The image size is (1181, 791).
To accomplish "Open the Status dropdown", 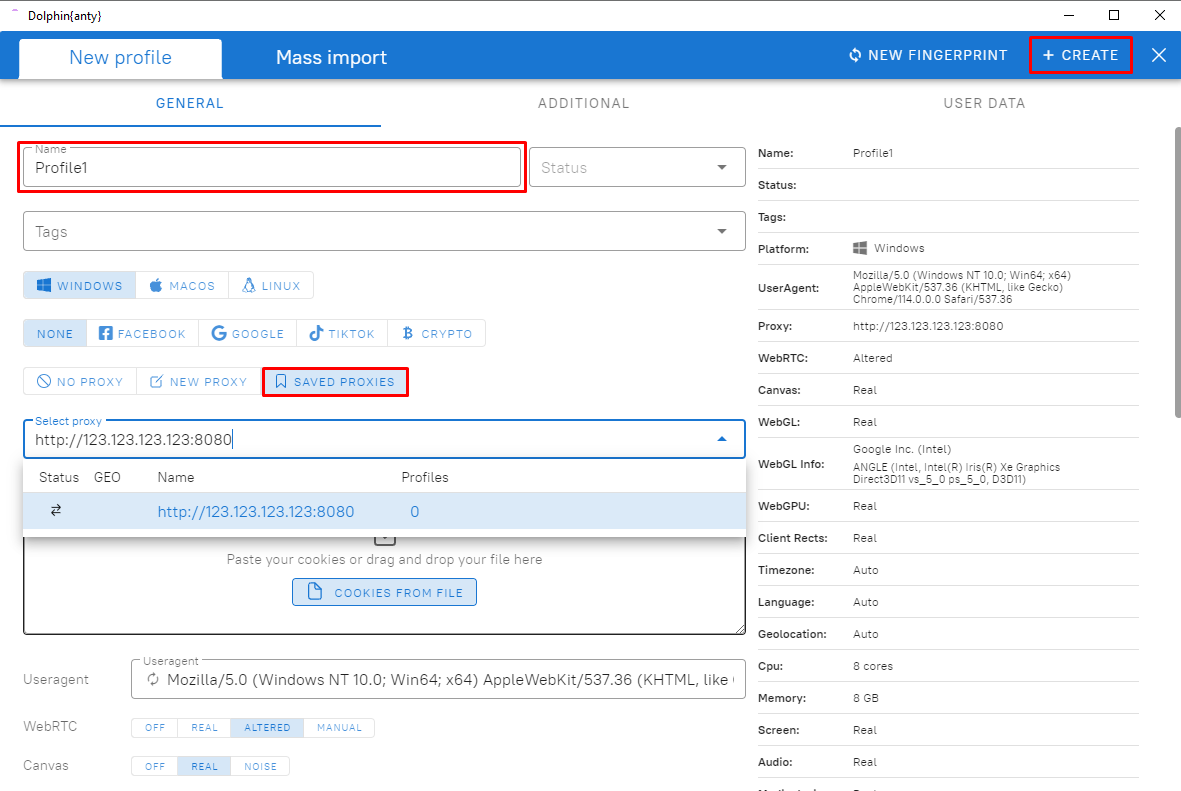I will tap(637, 167).
